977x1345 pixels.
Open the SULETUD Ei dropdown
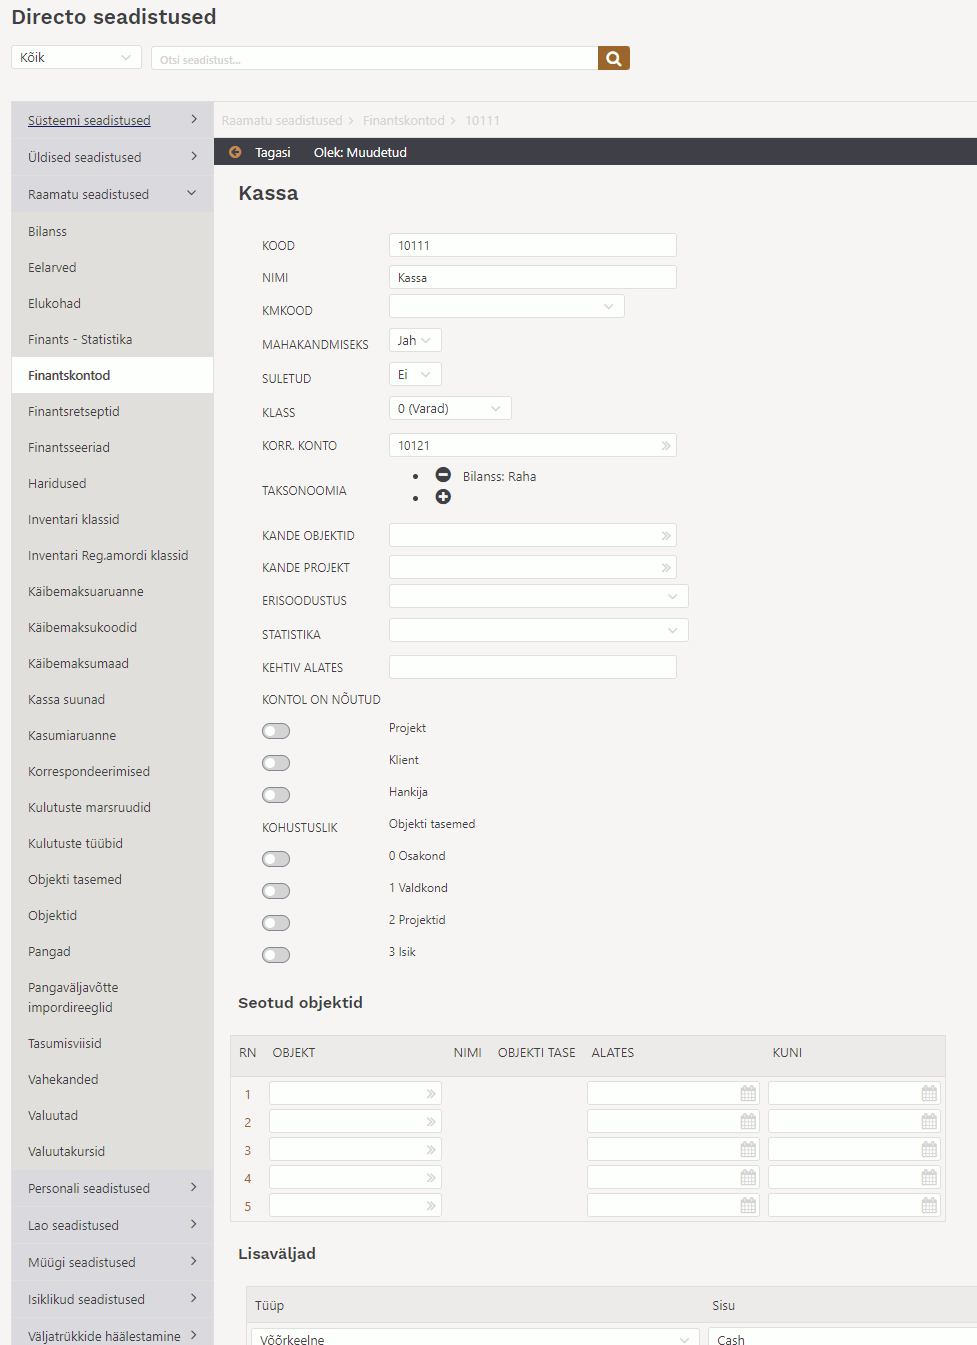pyautogui.click(x=415, y=374)
